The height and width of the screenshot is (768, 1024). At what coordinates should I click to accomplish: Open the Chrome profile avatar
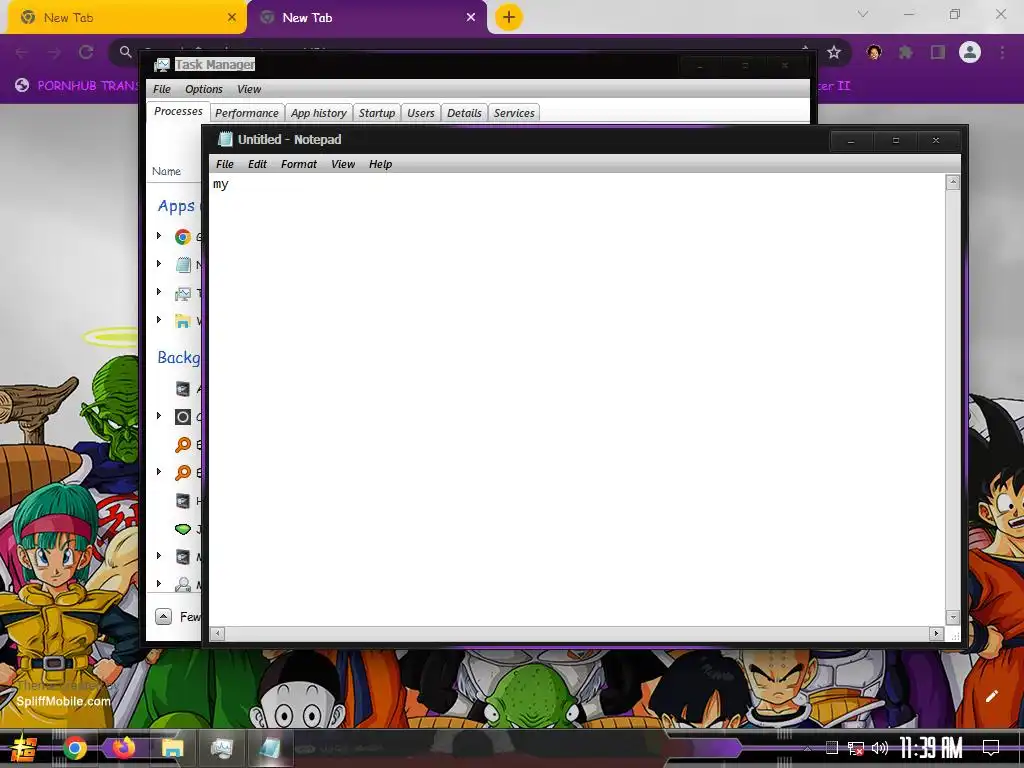pos(970,52)
